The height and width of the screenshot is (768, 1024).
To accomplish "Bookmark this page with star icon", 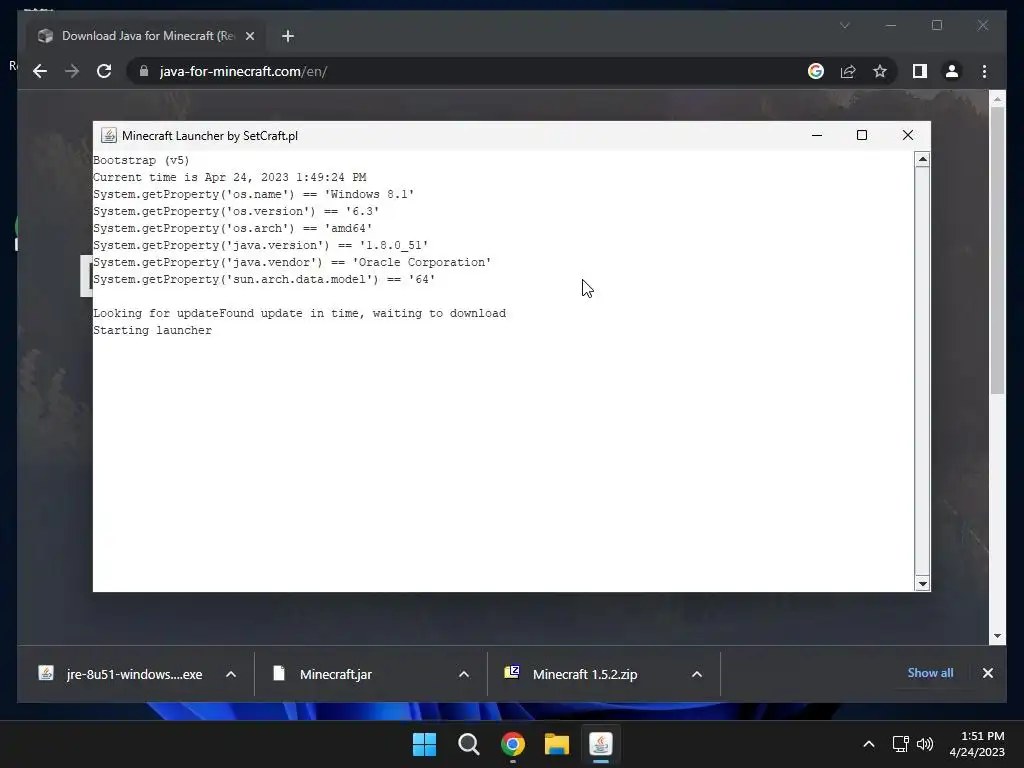I will click(x=880, y=71).
